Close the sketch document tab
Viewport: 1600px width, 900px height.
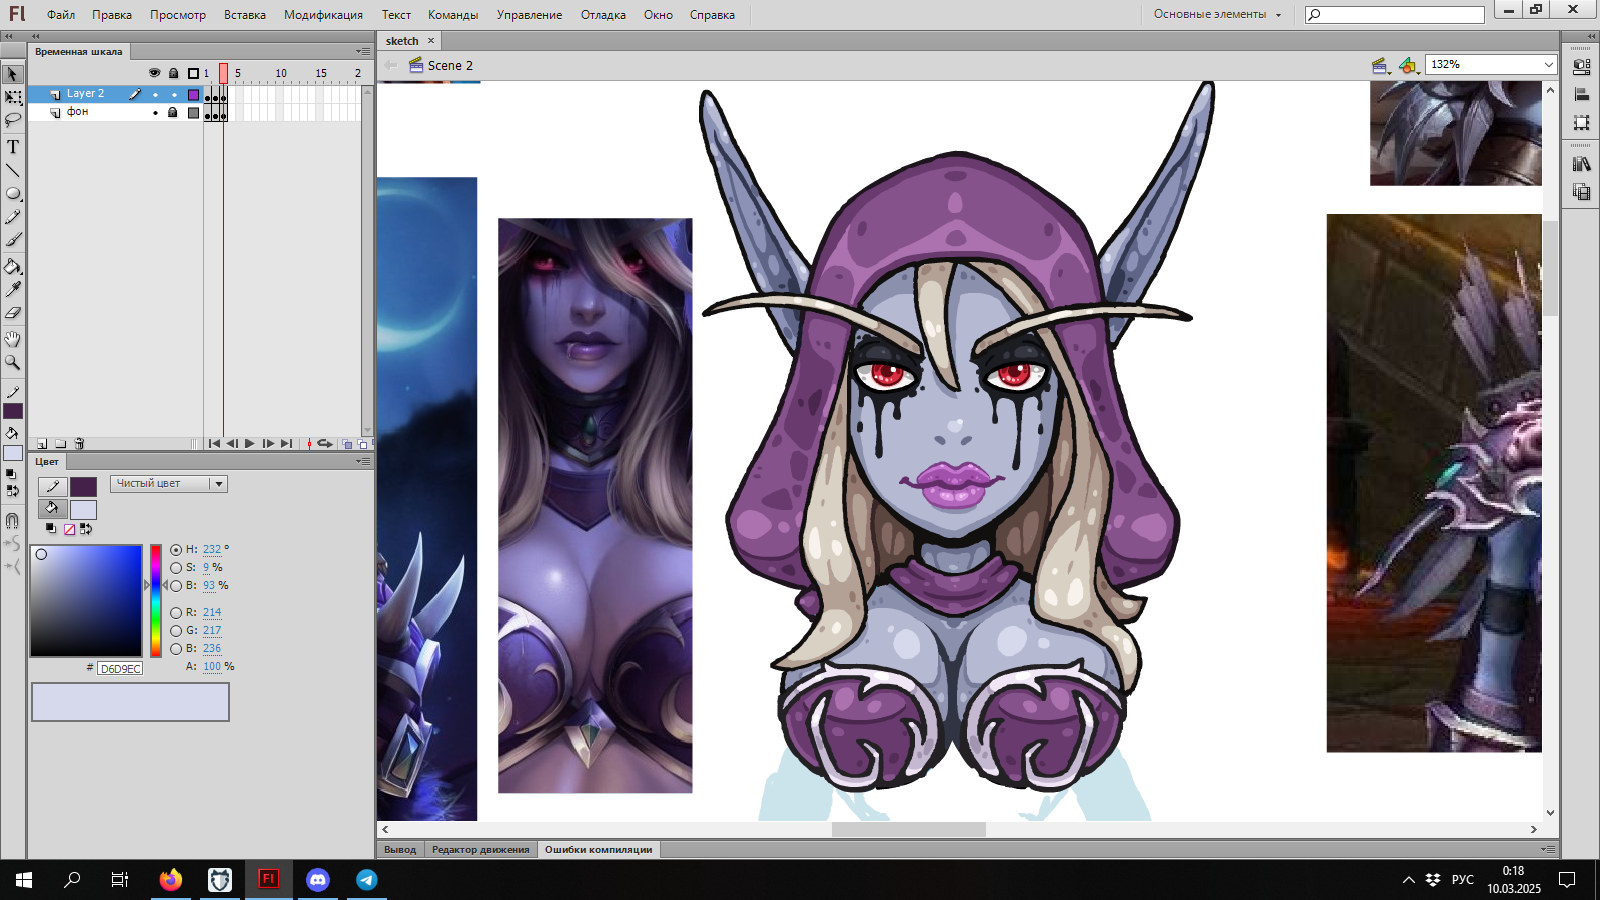pos(431,41)
